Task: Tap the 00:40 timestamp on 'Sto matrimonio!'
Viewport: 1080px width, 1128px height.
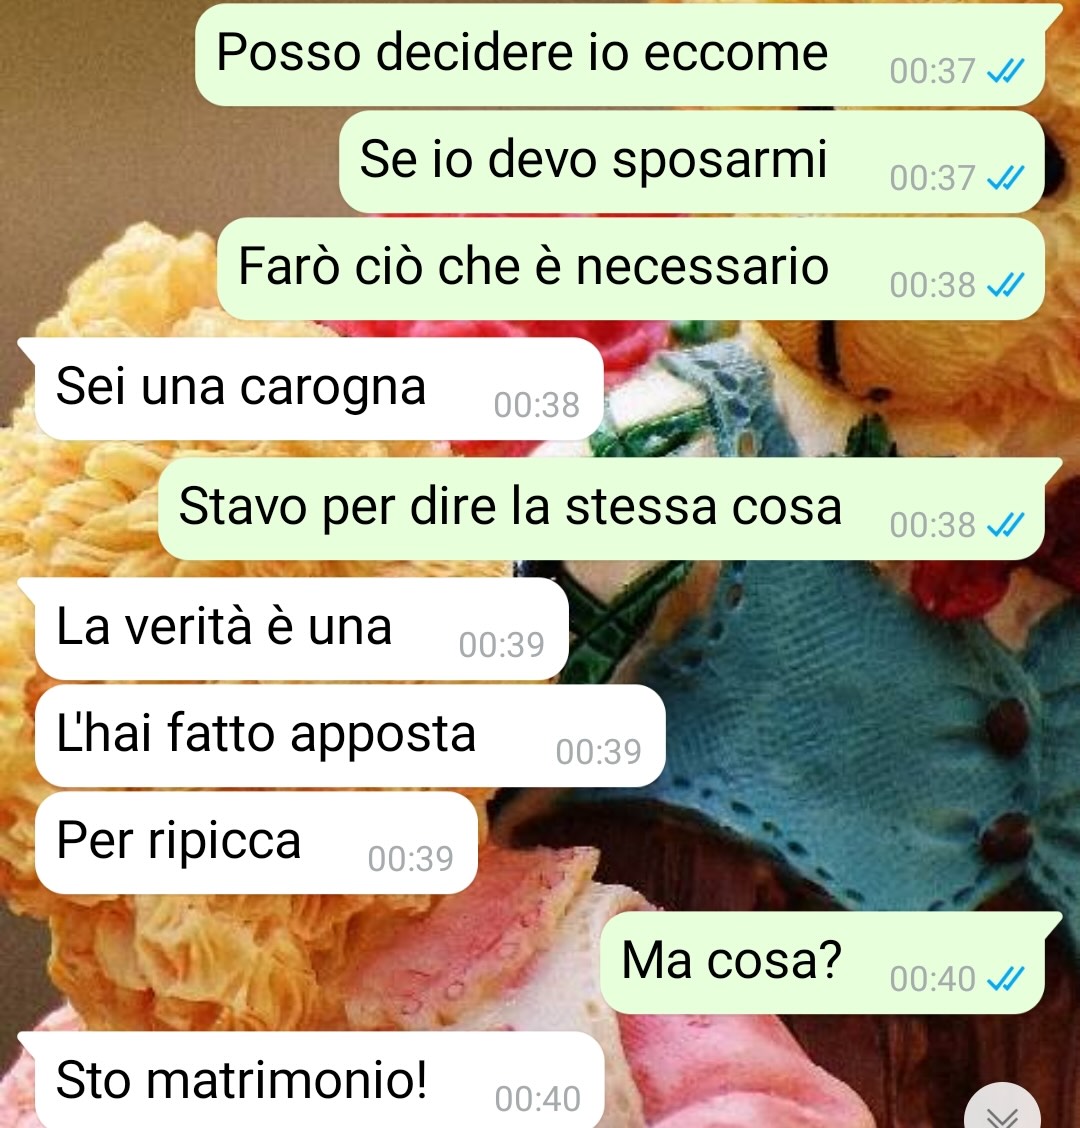Action: (x=537, y=1099)
